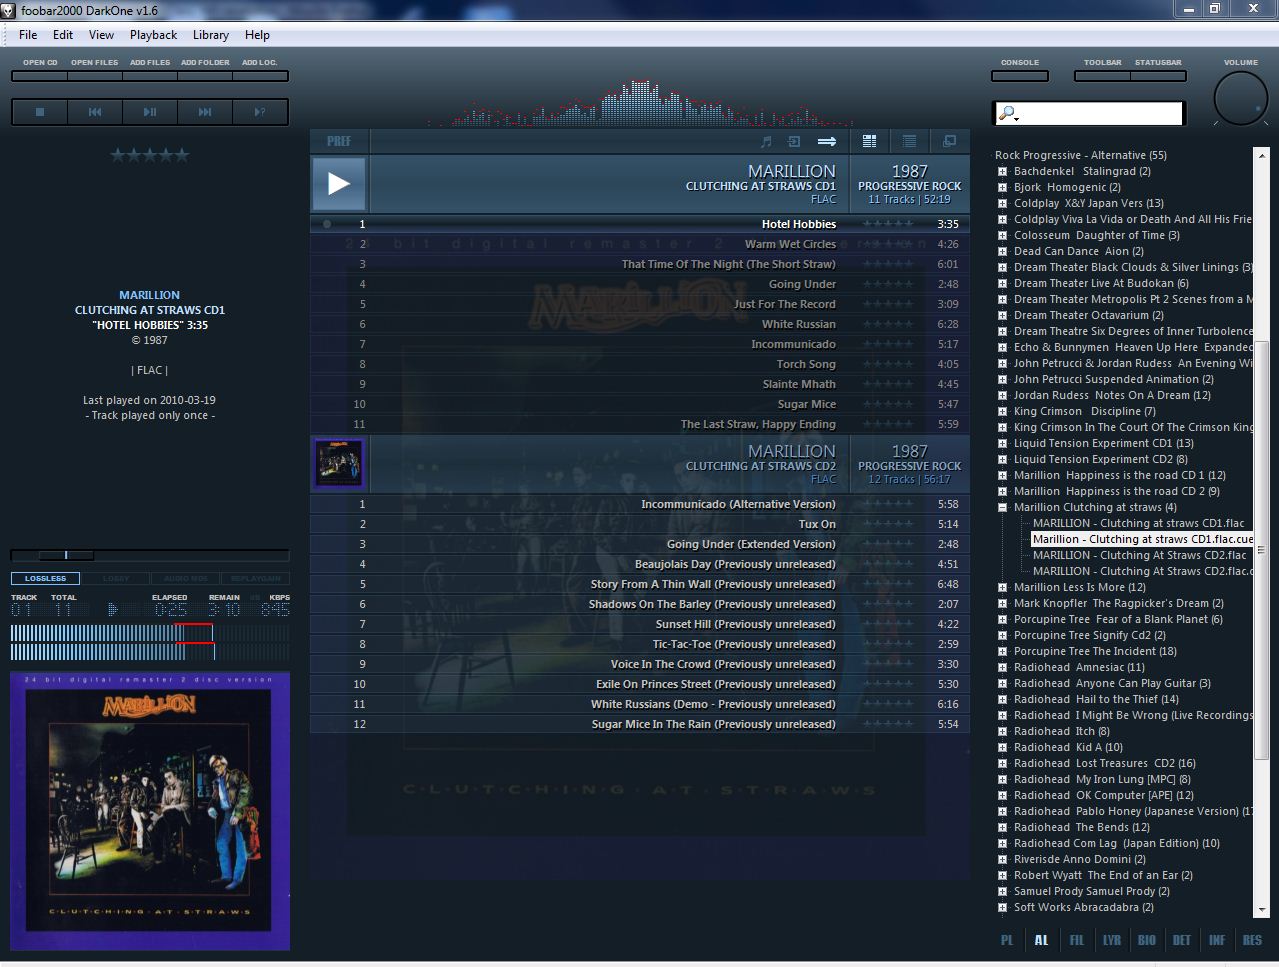1279x967 pixels.
Task: Open the PREF preferences button
Action: [339, 141]
